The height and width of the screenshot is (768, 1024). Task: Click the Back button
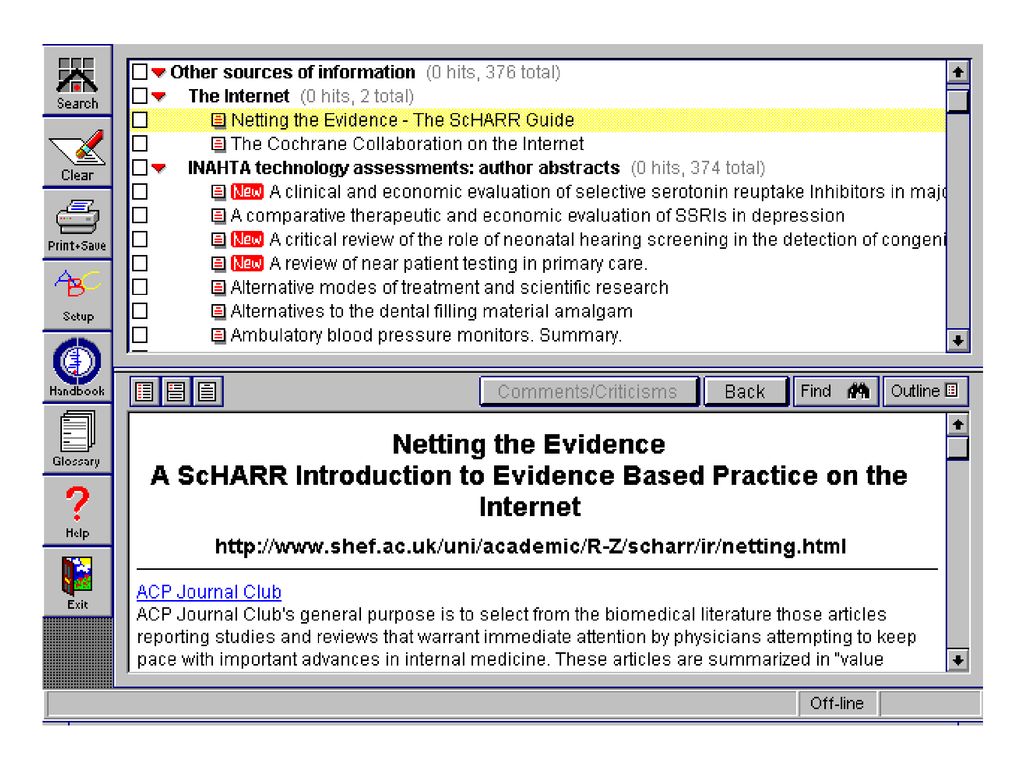(x=745, y=391)
